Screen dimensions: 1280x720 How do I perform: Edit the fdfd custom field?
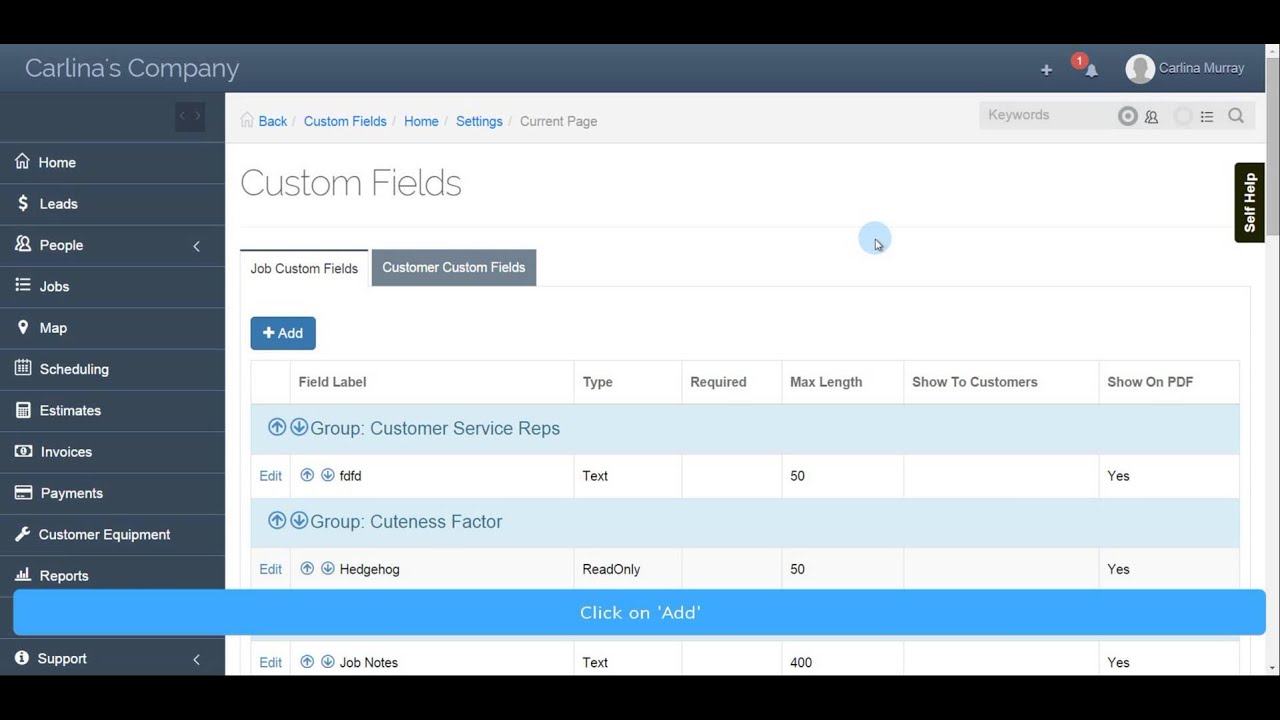click(271, 476)
